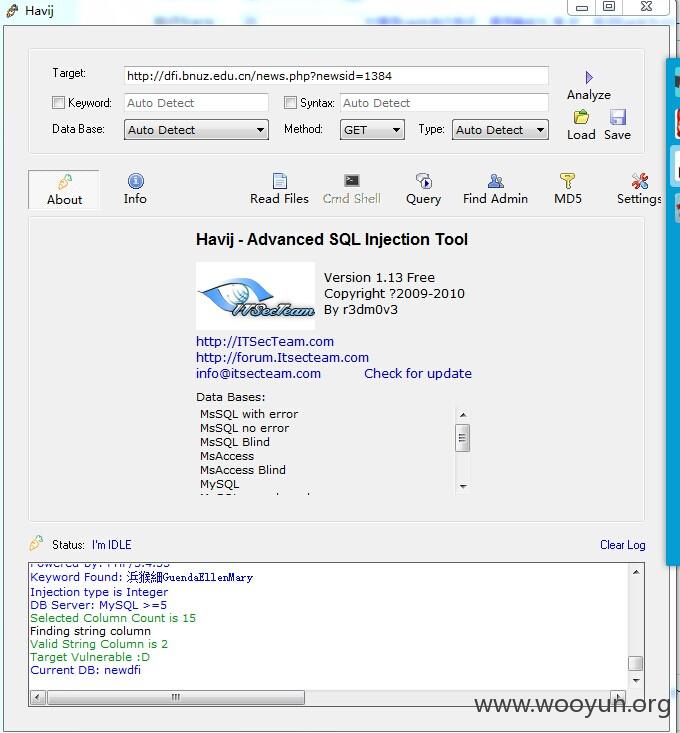
Task: Open the Read Files document icon
Action: 279,181
